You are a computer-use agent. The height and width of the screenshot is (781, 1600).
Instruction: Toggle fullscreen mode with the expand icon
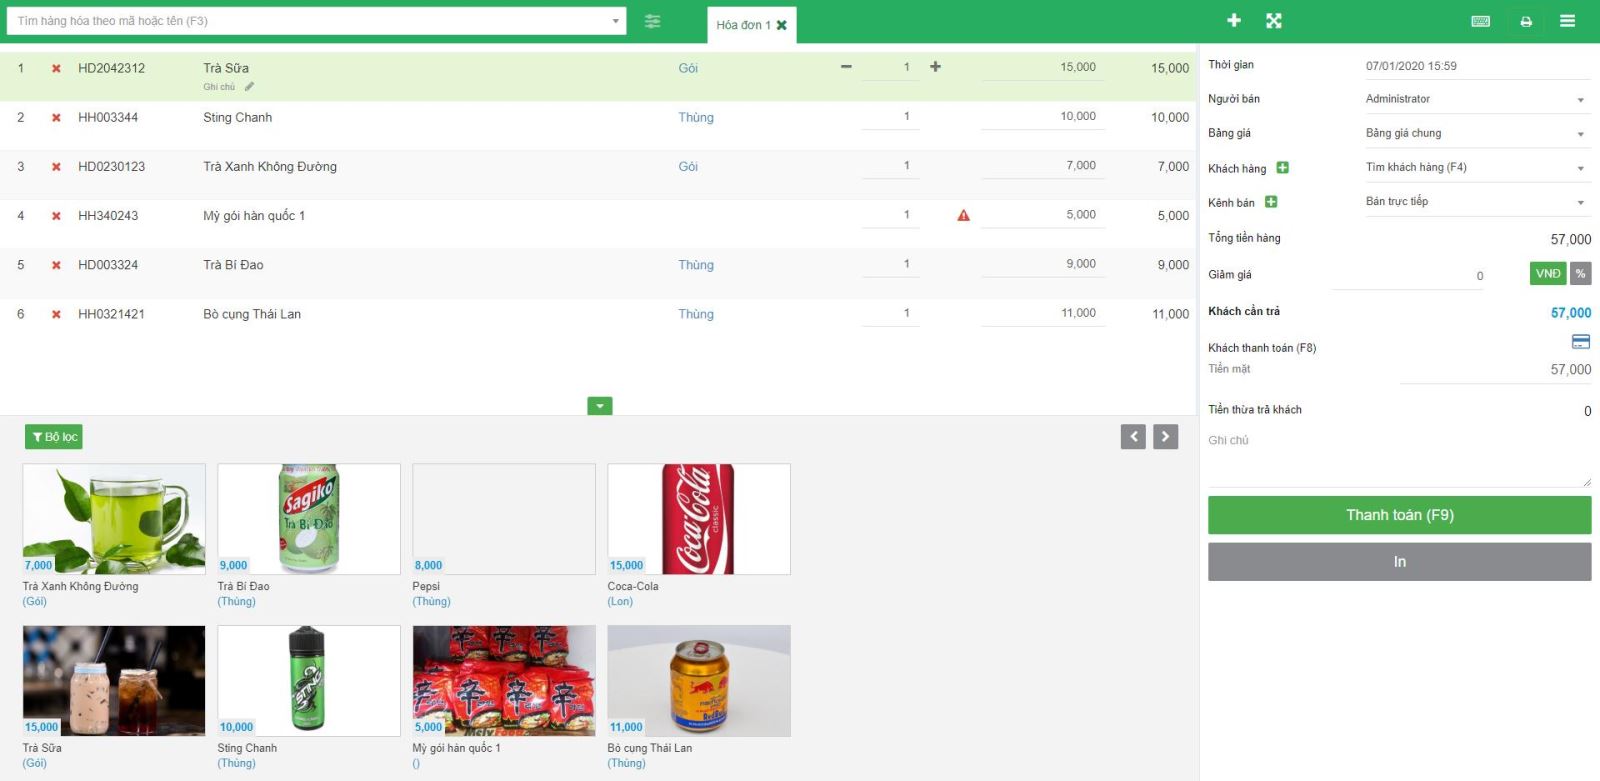[x=1273, y=21]
